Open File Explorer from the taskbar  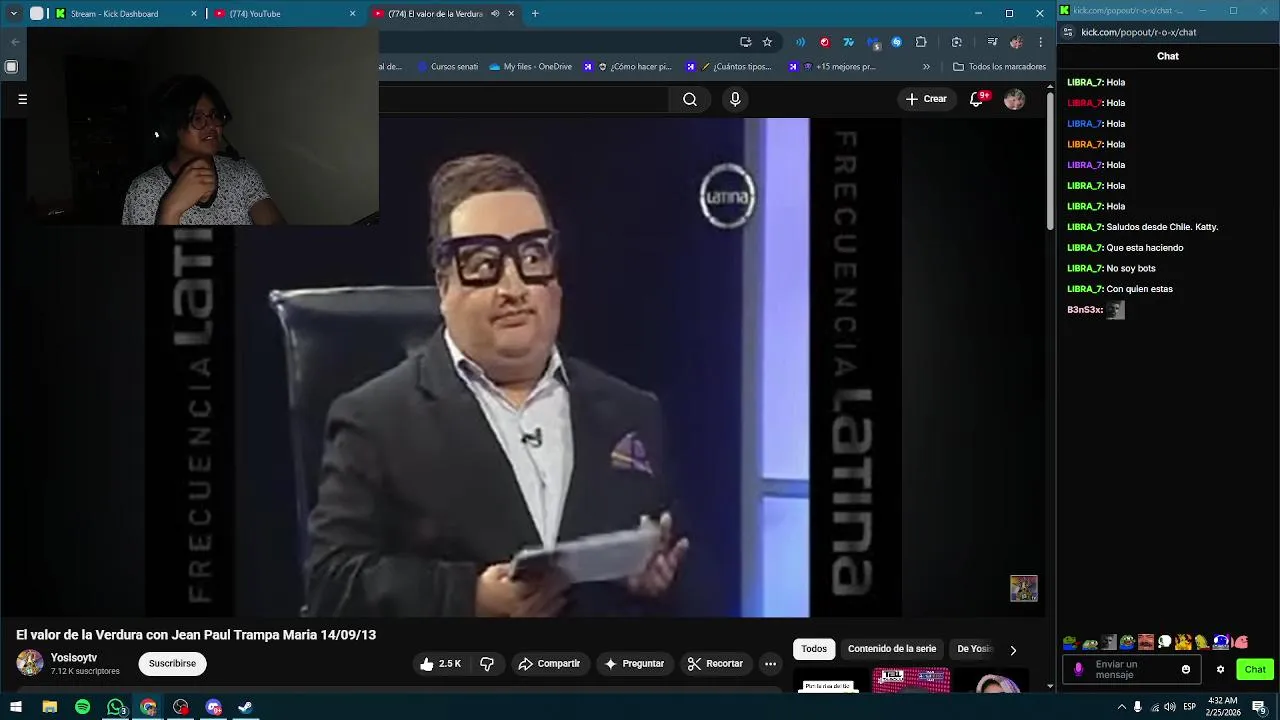click(x=50, y=707)
